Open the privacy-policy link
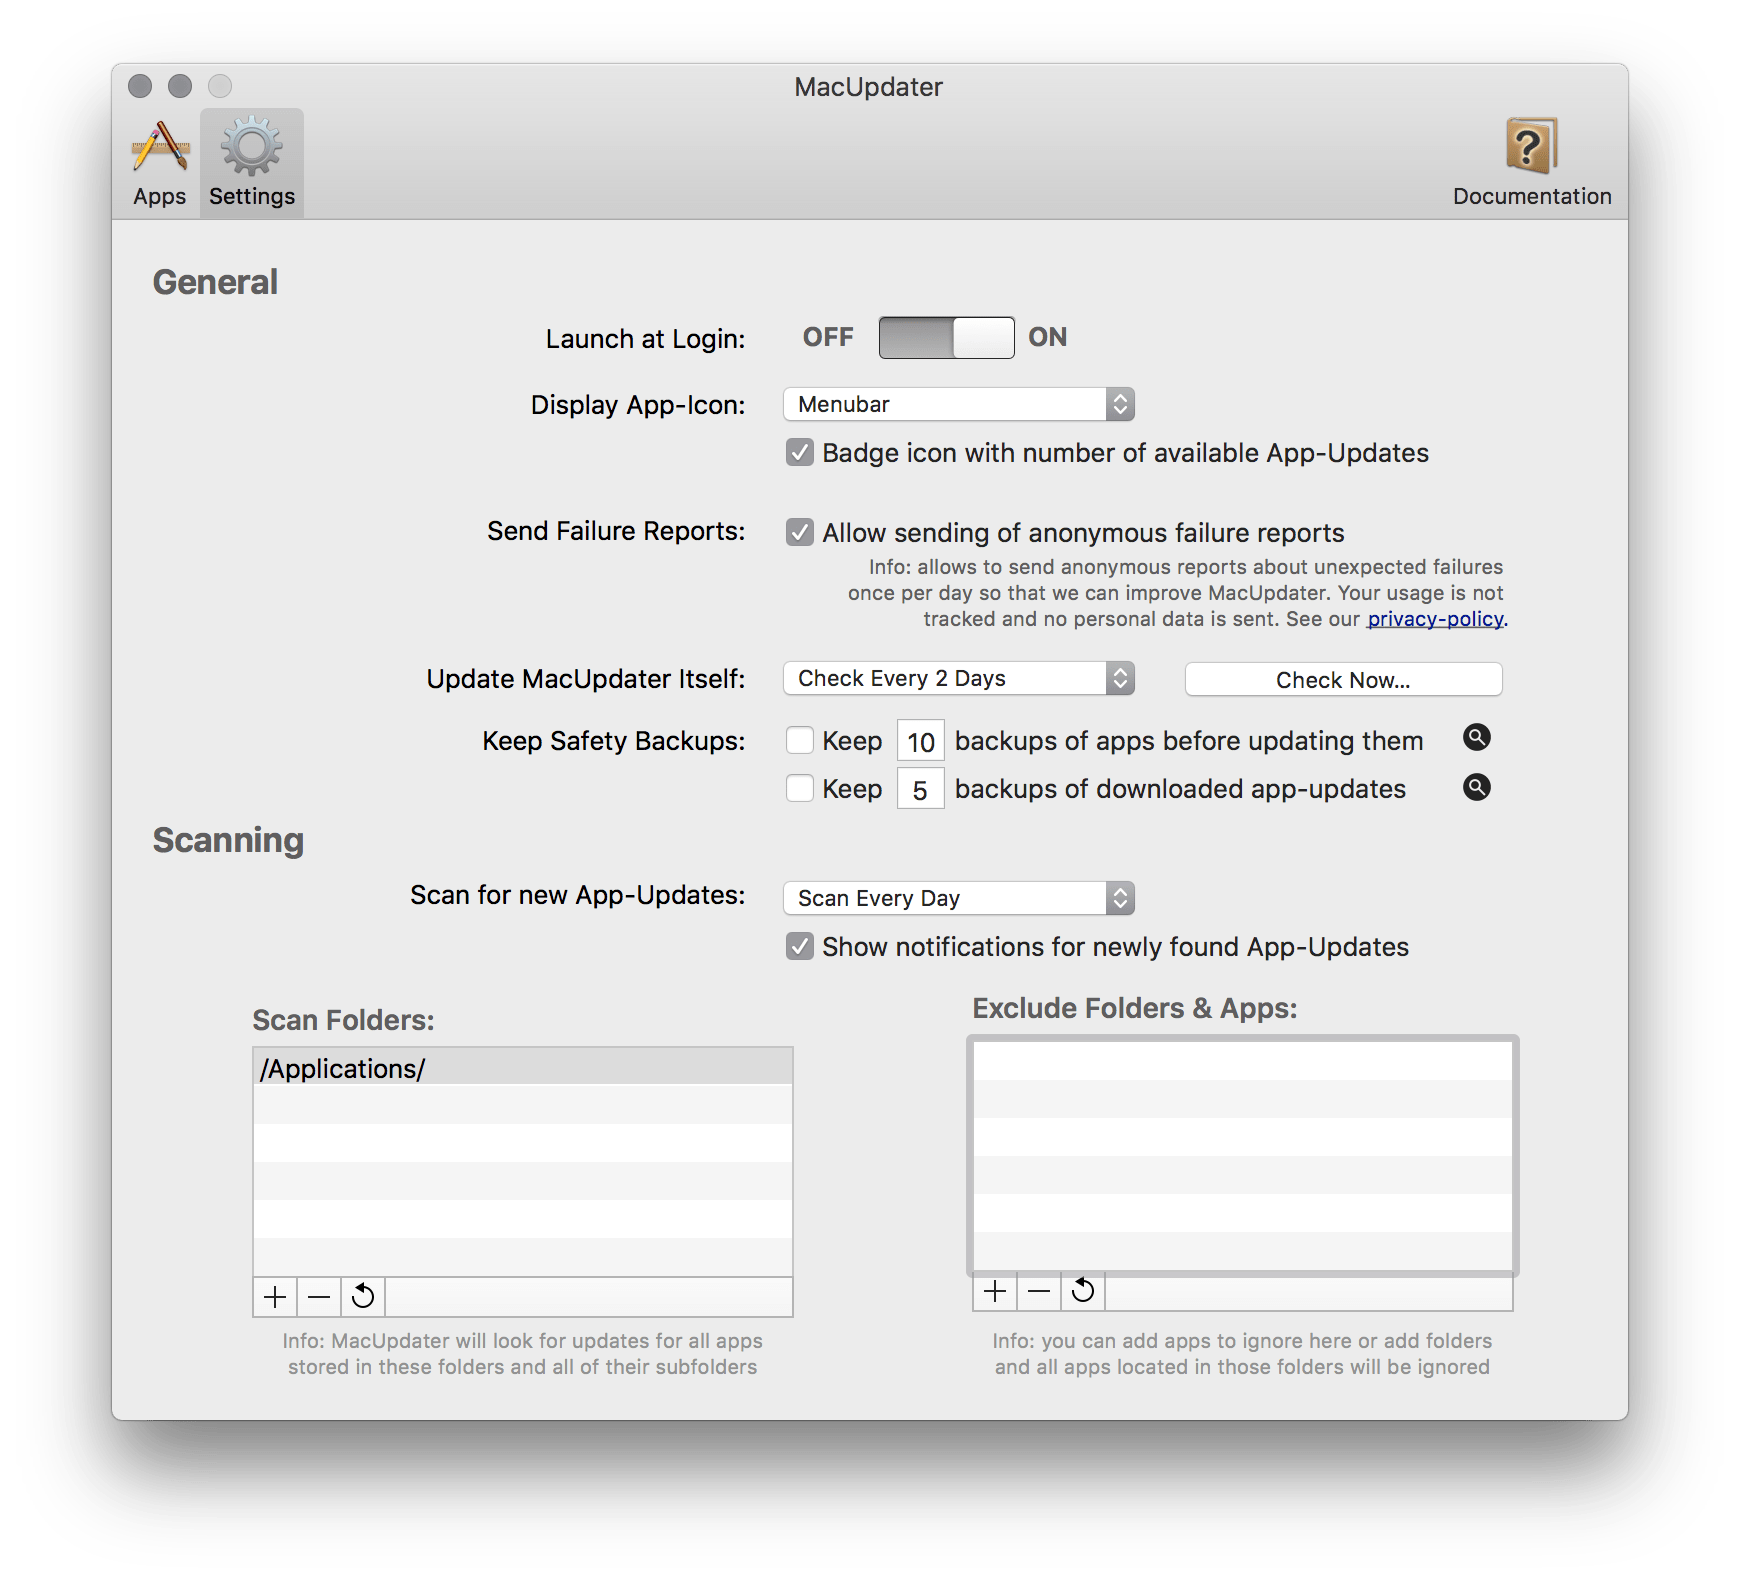Image resolution: width=1740 pixels, height=1580 pixels. [x=1434, y=618]
